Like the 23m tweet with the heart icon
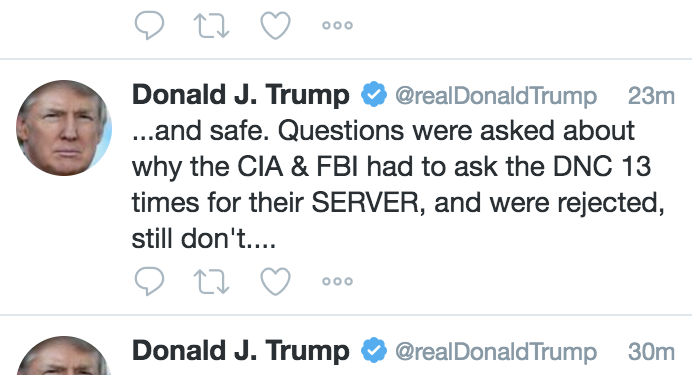692x375 pixels. click(275, 281)
